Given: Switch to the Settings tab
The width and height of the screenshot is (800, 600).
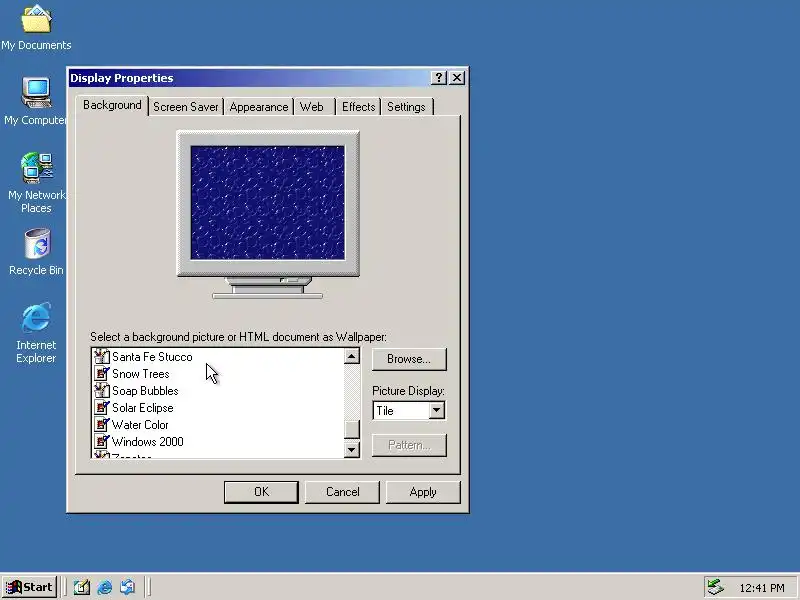Looking at the screenshot, I should [x=406, y=107].
